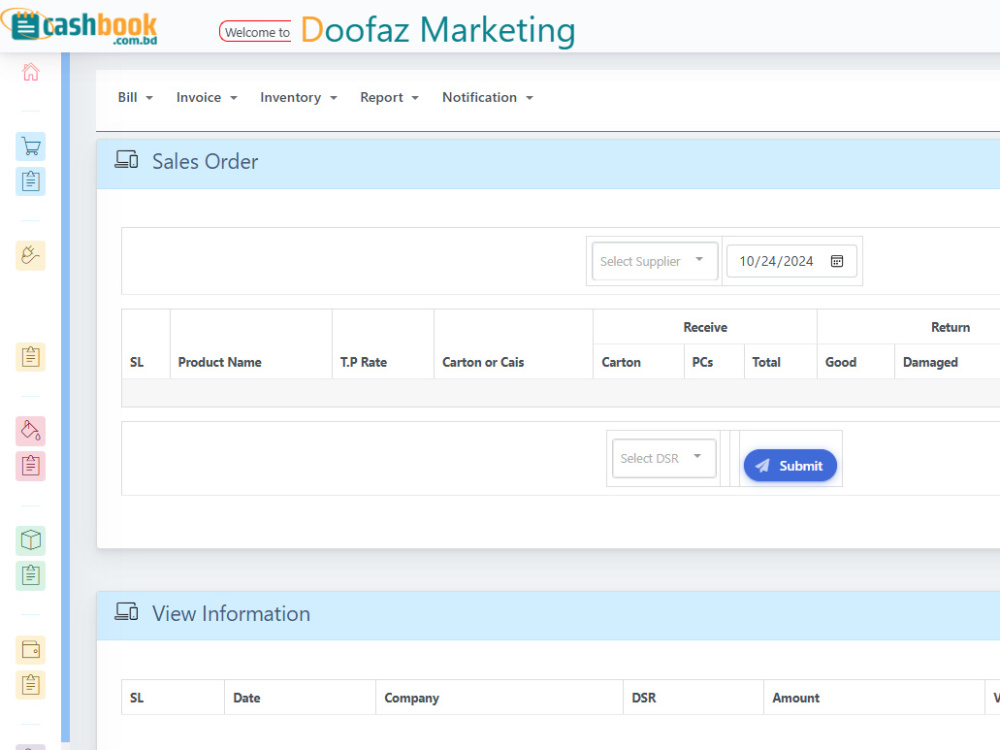Open the calendar picker icon in date field
1000x750 pixels.
pos(837,261)
